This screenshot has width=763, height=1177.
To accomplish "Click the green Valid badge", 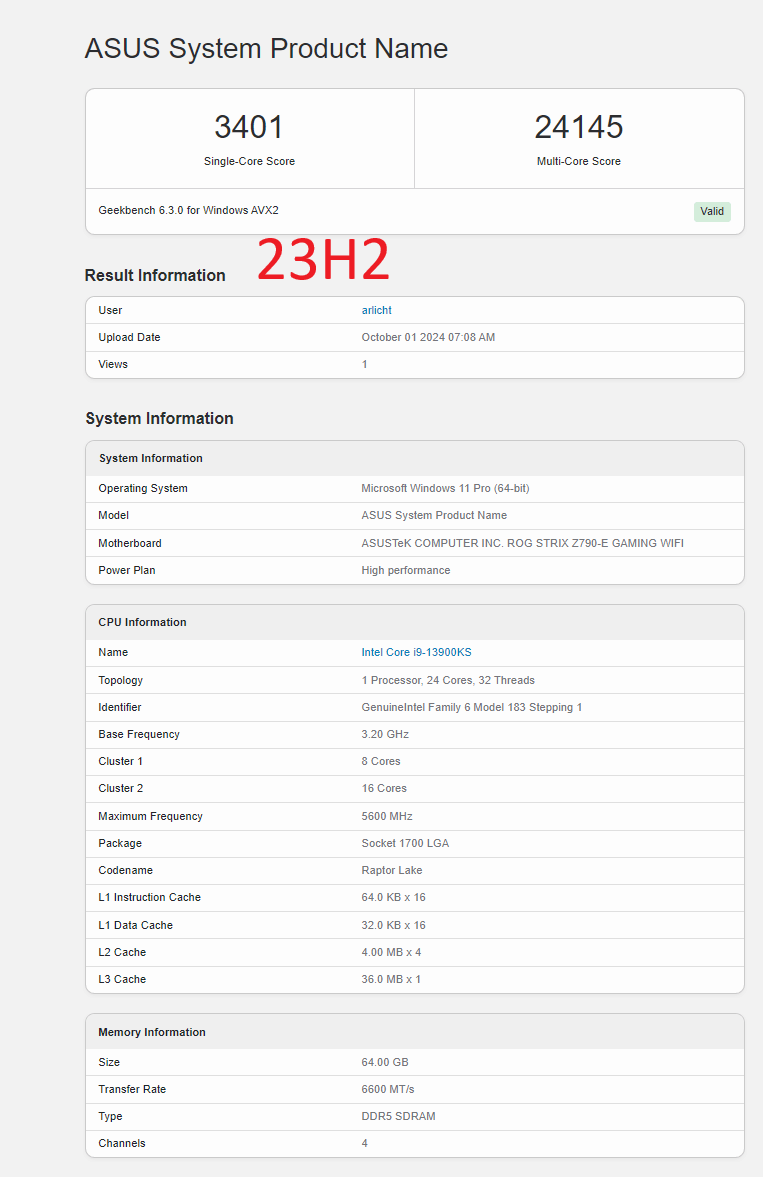I will point(712,211).
